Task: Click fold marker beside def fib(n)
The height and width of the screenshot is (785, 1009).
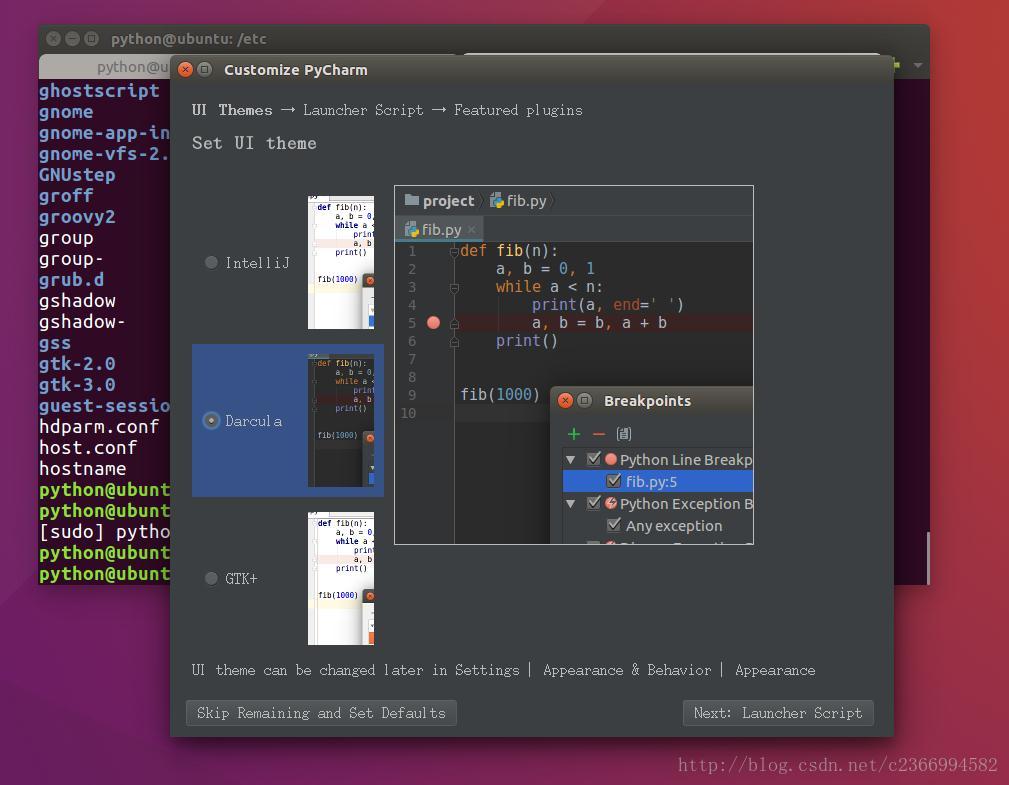Action: [454, 251]
